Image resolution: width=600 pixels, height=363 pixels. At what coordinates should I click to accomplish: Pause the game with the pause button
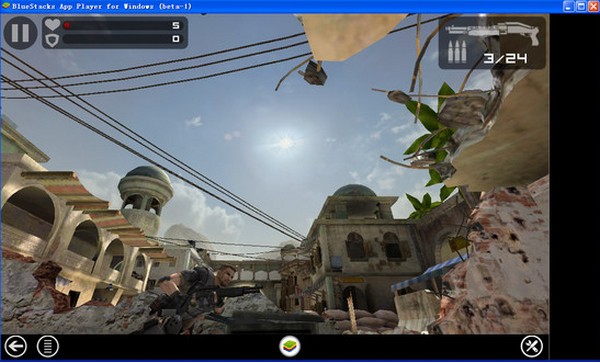point(20,33)
